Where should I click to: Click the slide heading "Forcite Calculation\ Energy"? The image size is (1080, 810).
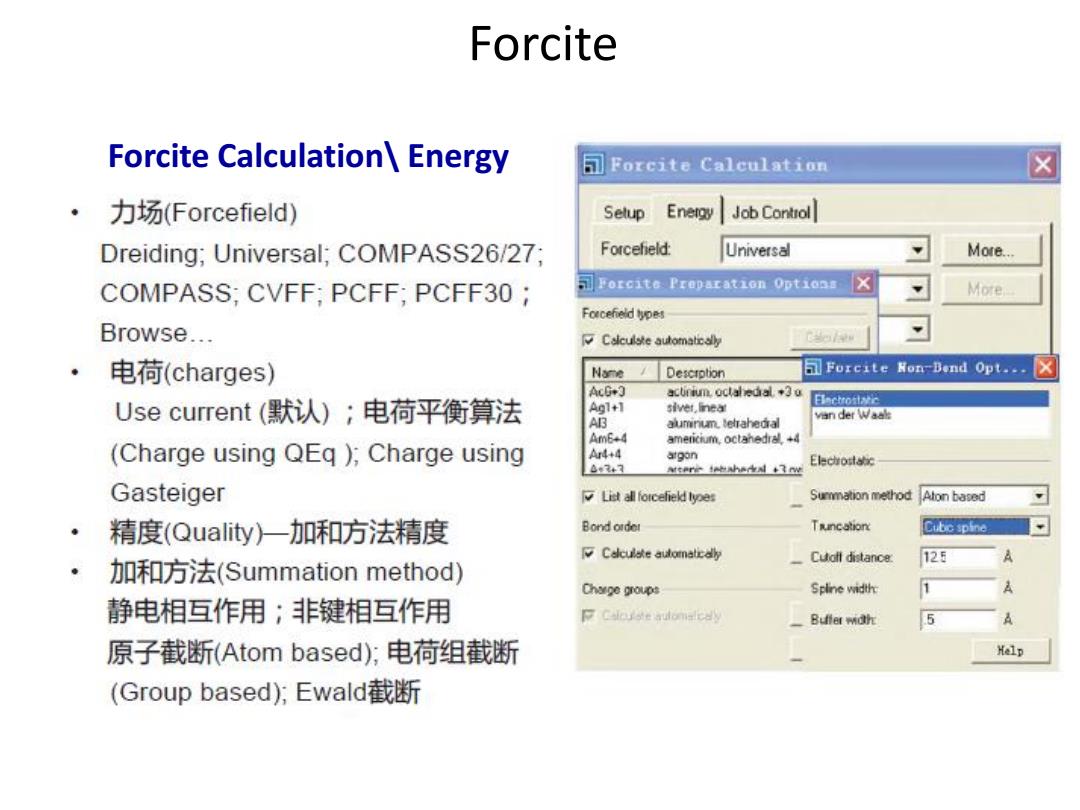[x=309, y=156]
